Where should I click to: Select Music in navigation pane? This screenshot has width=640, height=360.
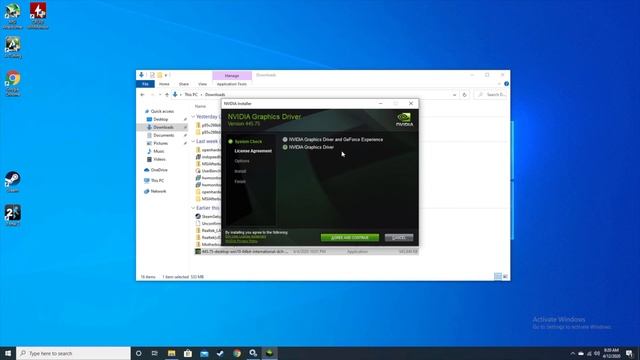click(x=159, y=151)
